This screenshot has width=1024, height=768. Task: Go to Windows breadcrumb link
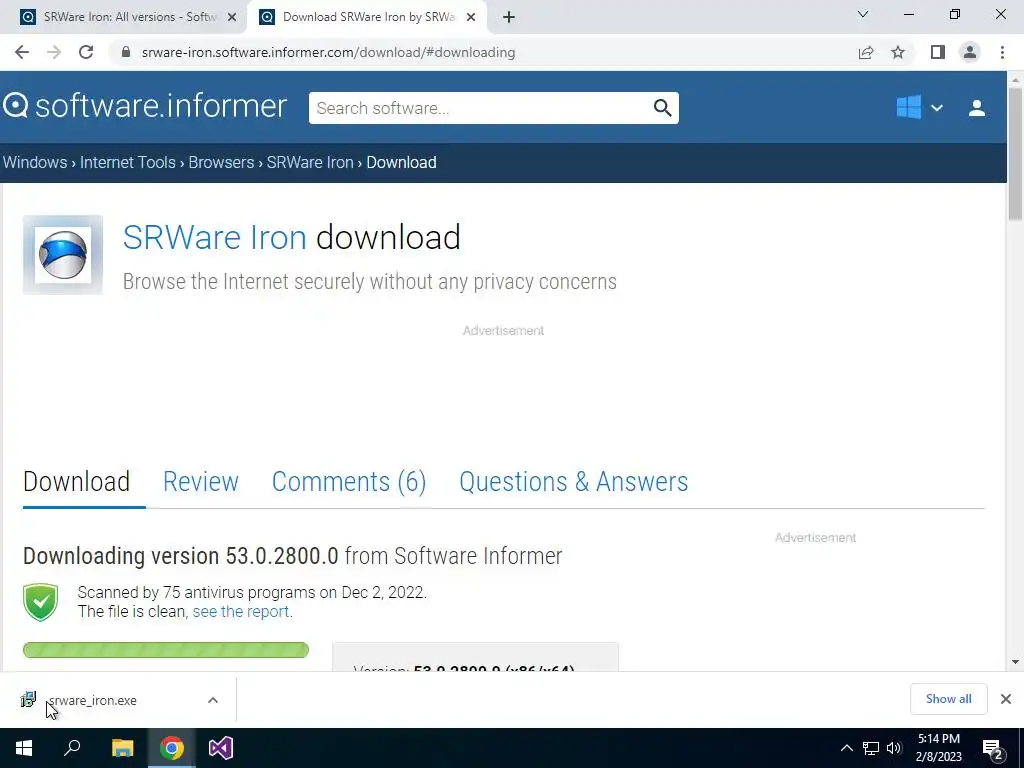(x=35, y=163)
